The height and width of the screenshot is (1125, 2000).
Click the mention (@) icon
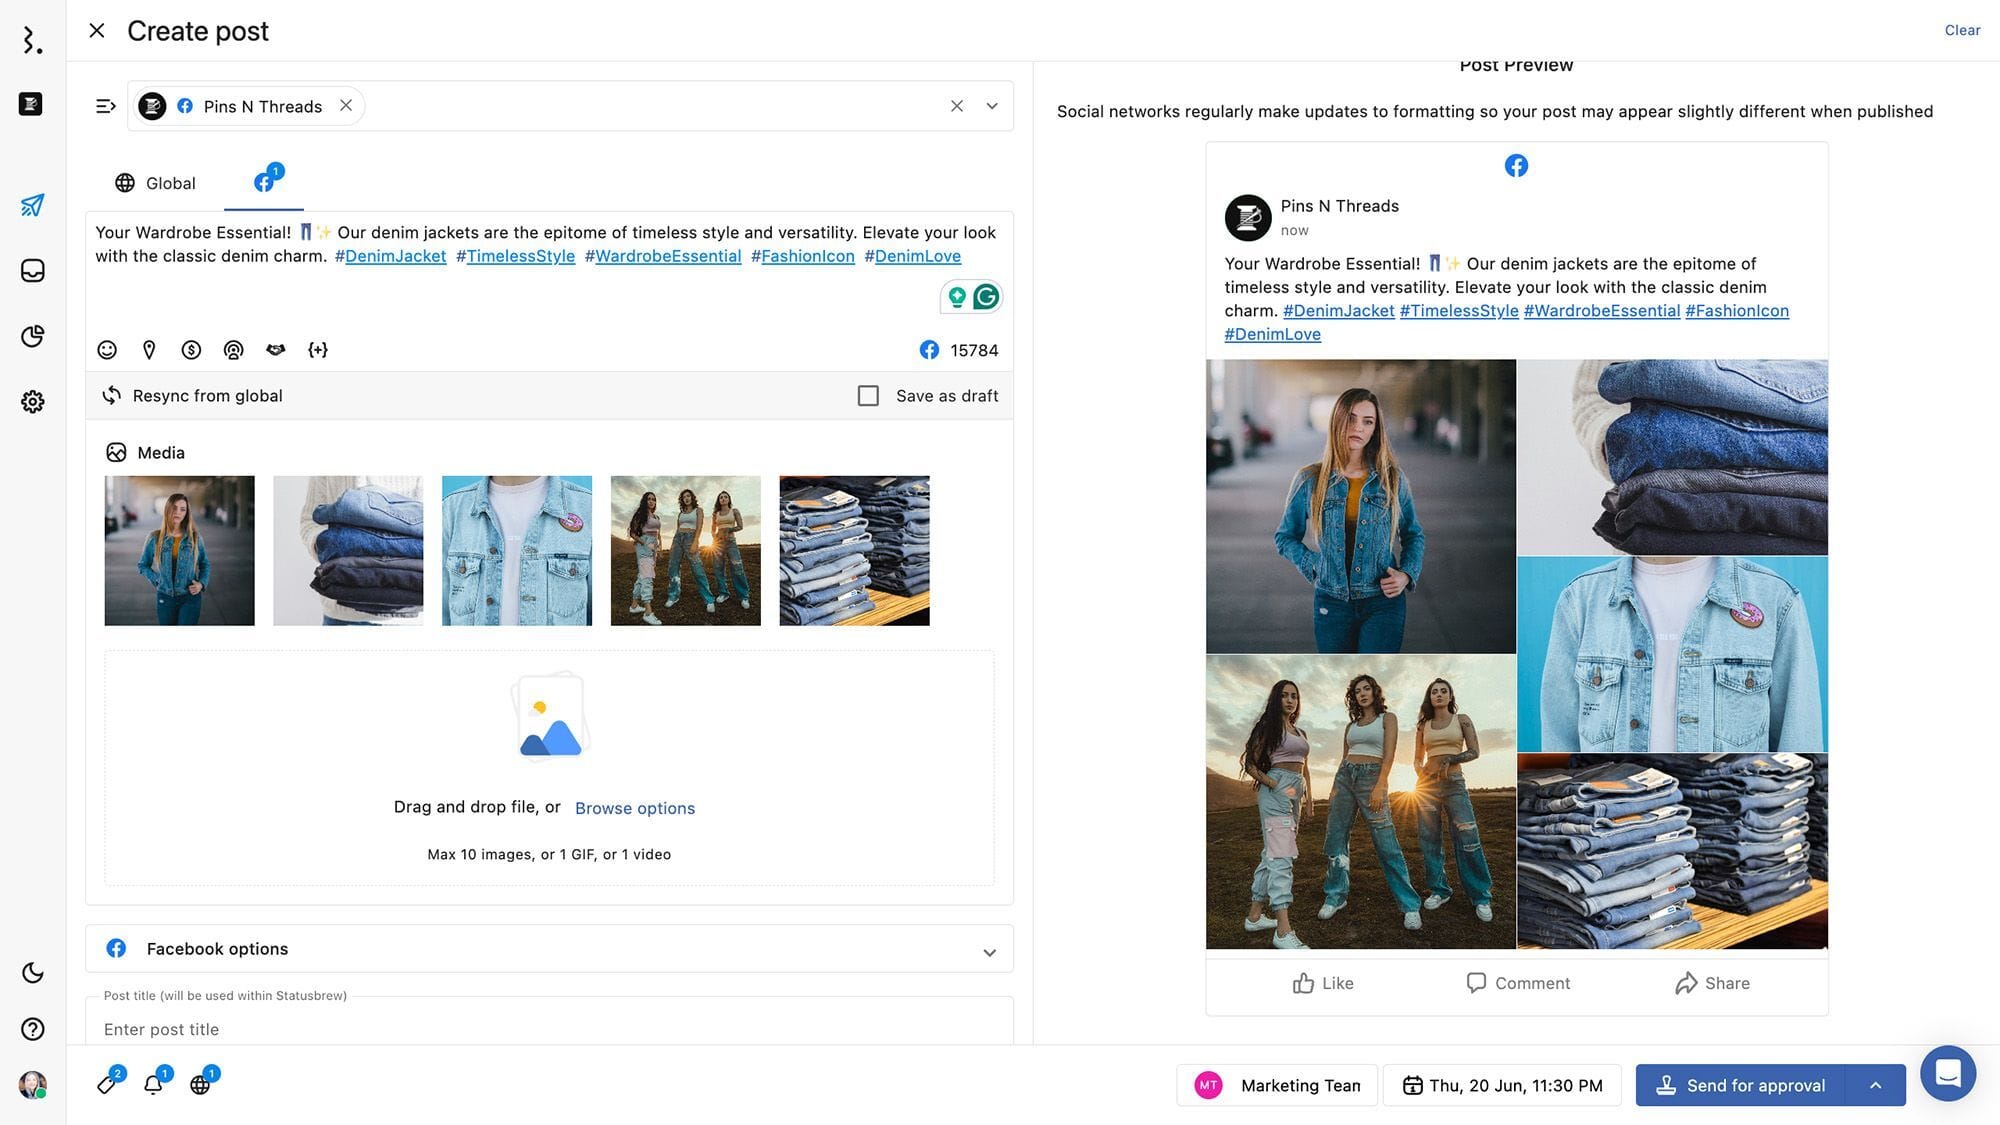233,350
